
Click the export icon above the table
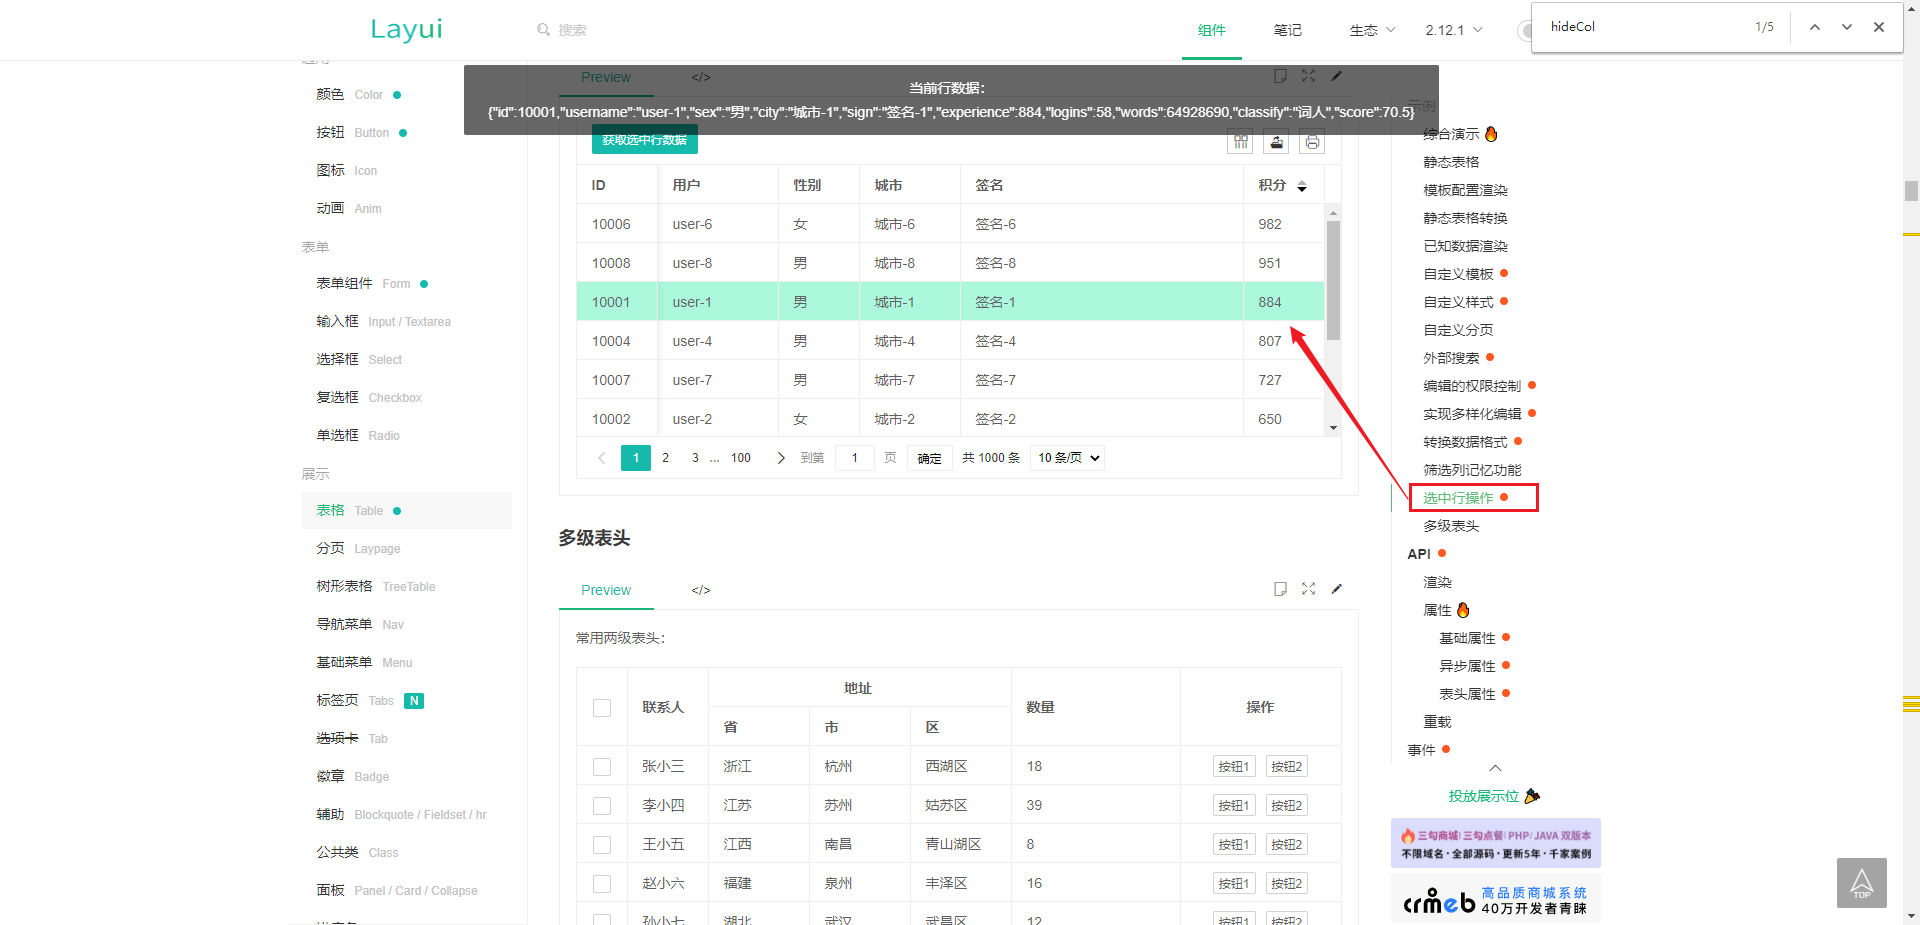[1276, 141]
